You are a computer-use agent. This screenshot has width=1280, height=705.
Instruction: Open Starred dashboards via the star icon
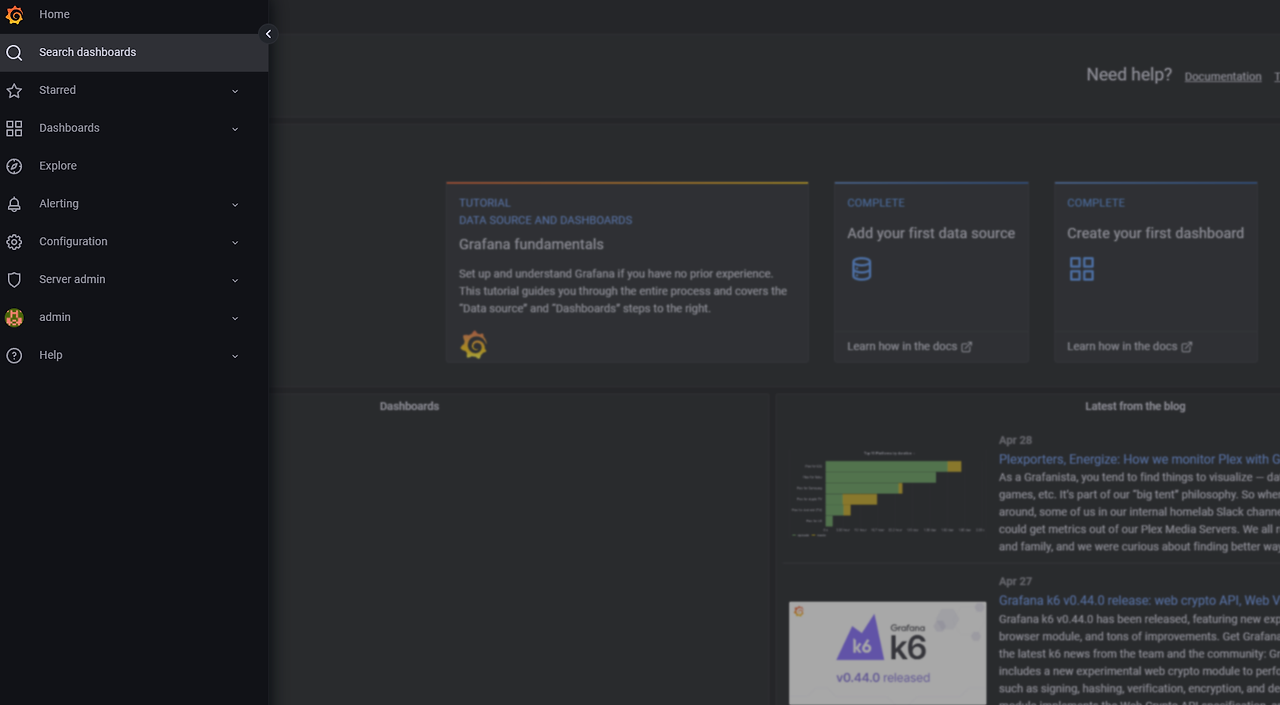click(x=14, y=90)
